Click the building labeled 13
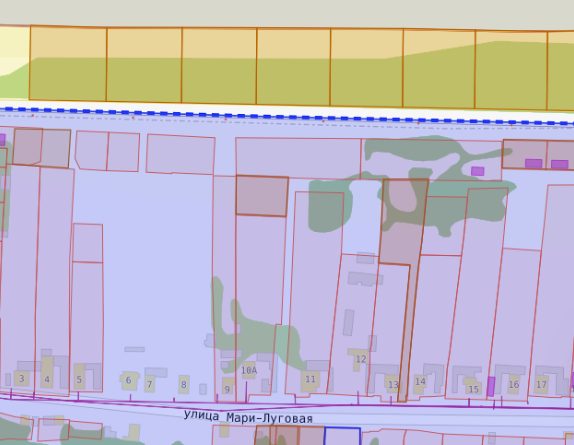 (x=393, y=385)
